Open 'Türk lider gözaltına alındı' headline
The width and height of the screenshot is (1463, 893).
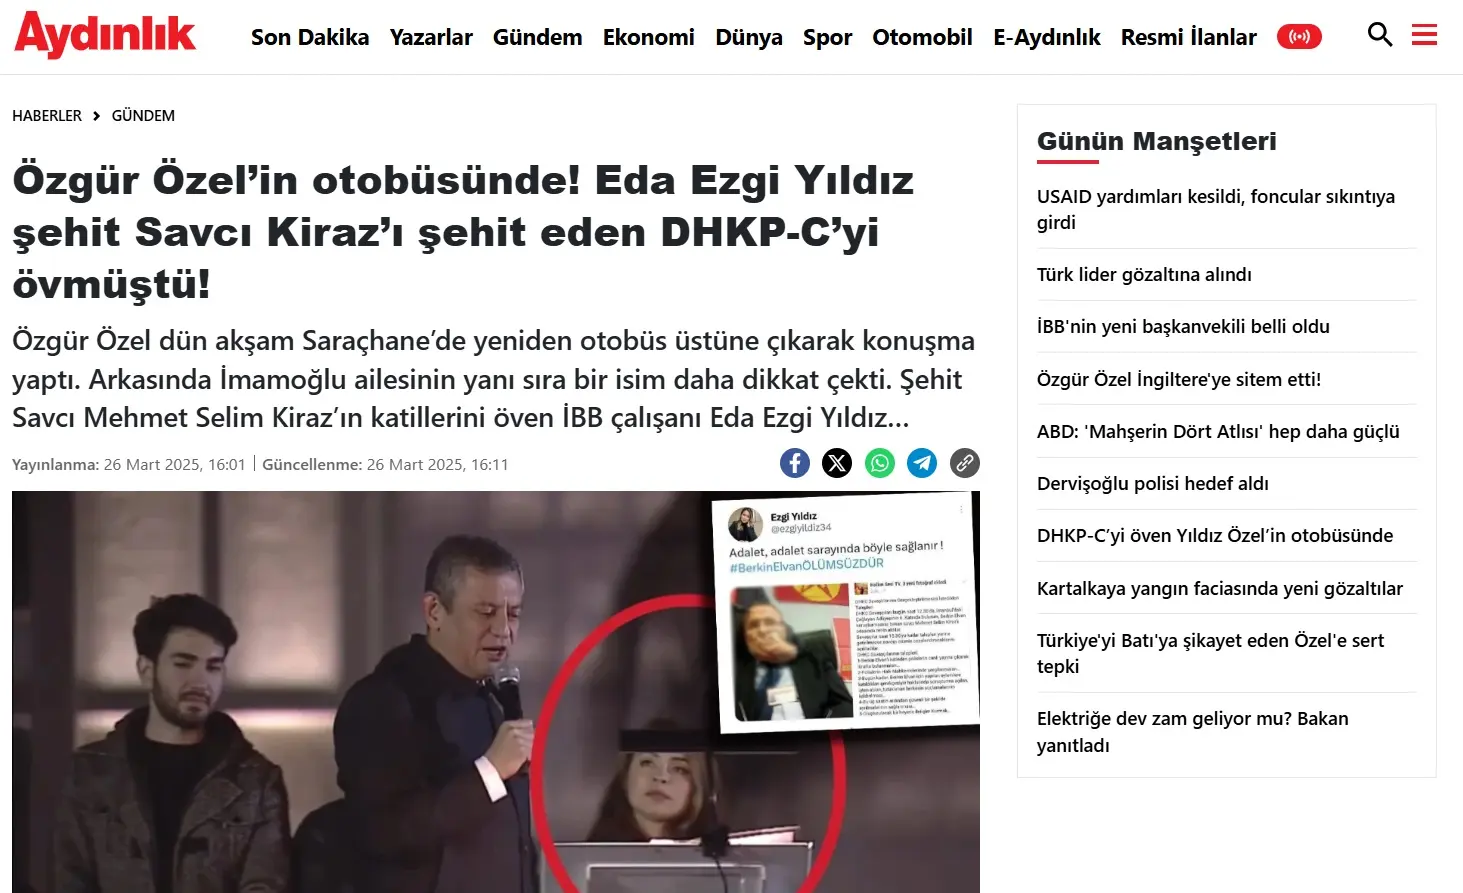click(1144, 274)
